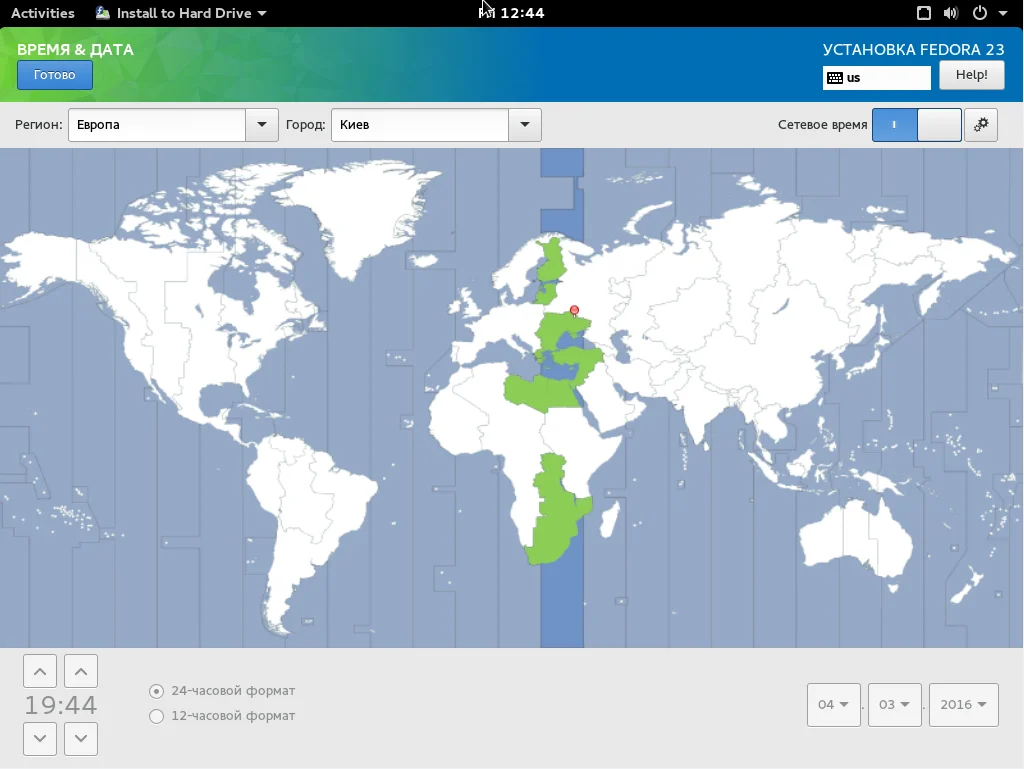This screenshot has width=1024, height=769.
Task: Toggle the Сетевое время switch
Action: tap(916, 125)
